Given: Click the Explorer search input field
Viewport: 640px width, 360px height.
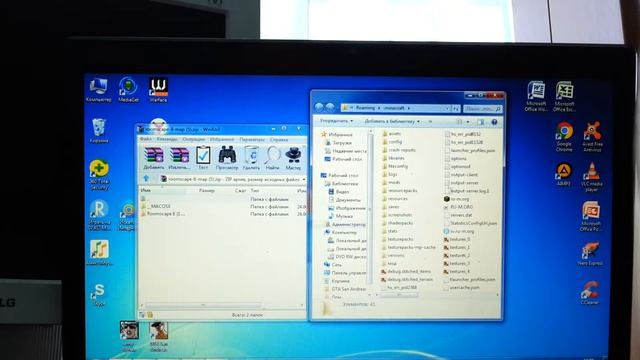Looking at the screenshot, I should pos(482,109).
